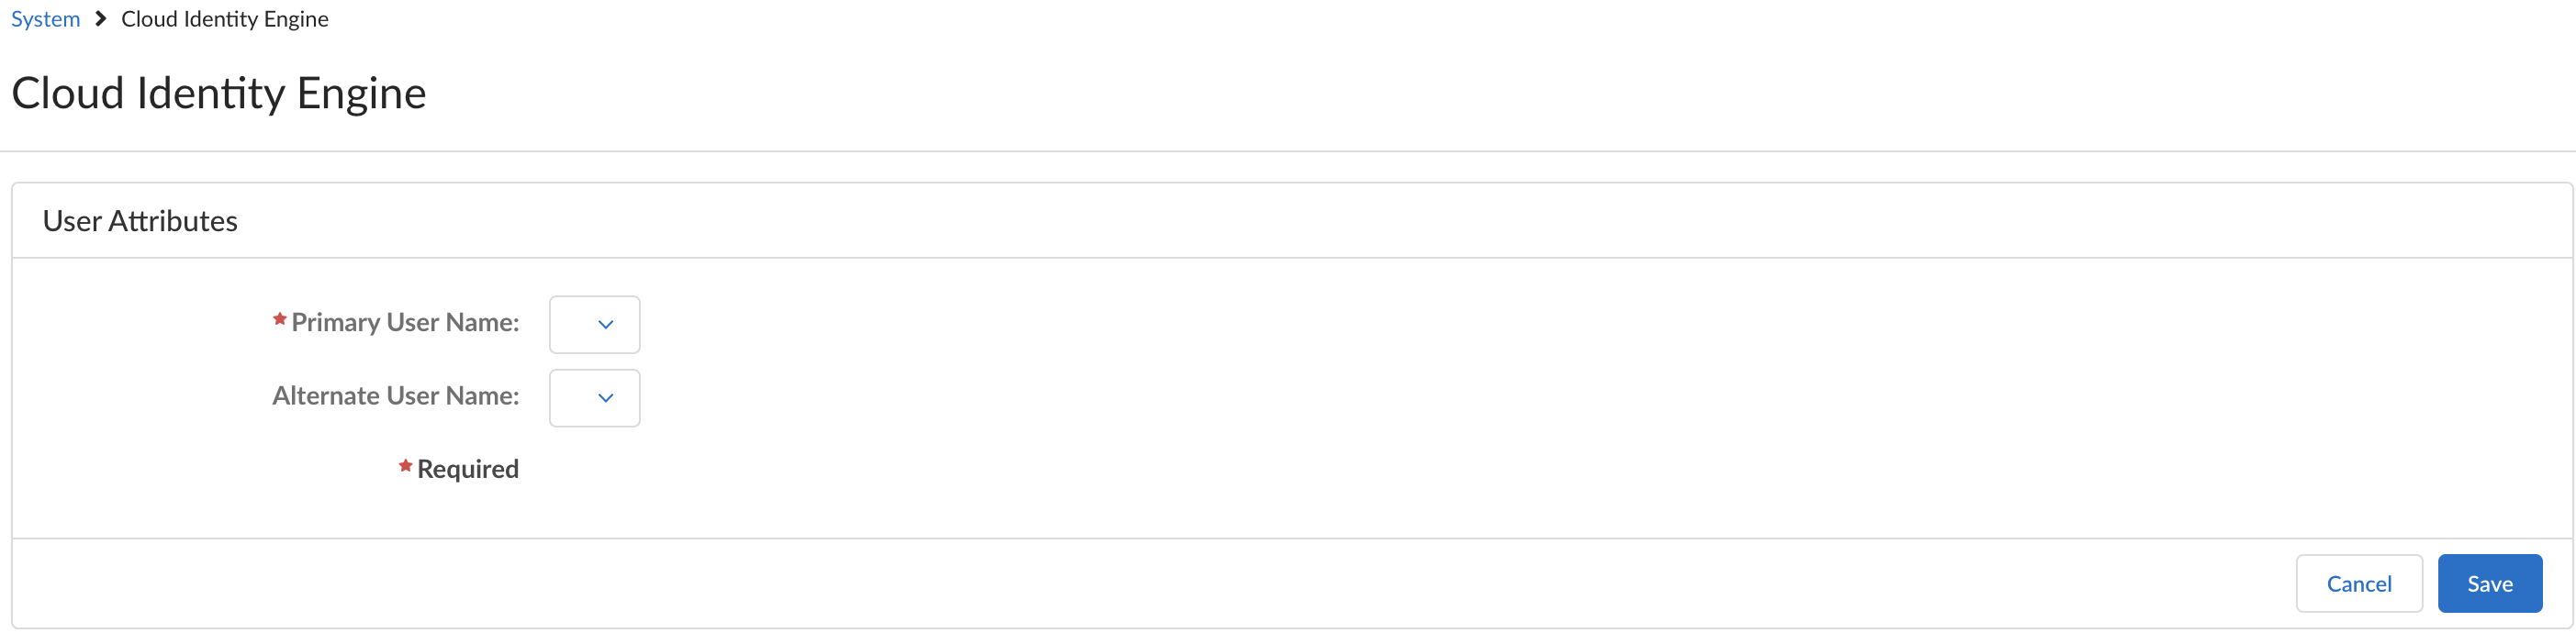Open the Primary User Name dropdown
2576x644 pixels.
point(594,324)
